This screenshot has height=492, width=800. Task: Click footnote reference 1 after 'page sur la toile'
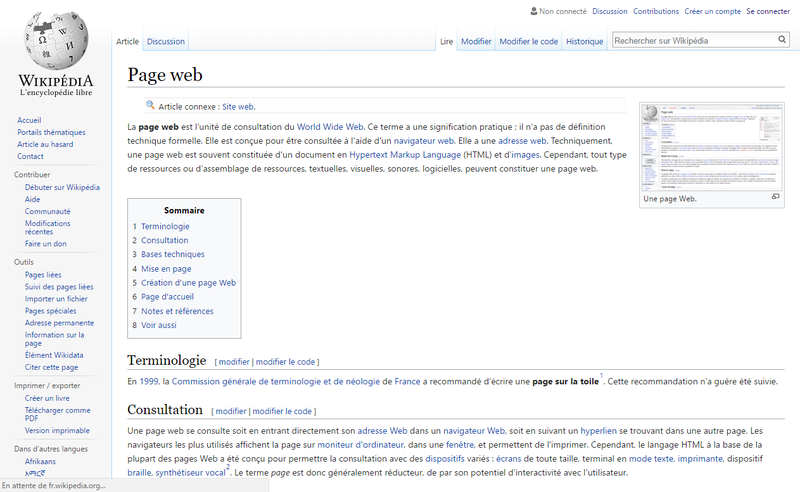tap(601, 376)
